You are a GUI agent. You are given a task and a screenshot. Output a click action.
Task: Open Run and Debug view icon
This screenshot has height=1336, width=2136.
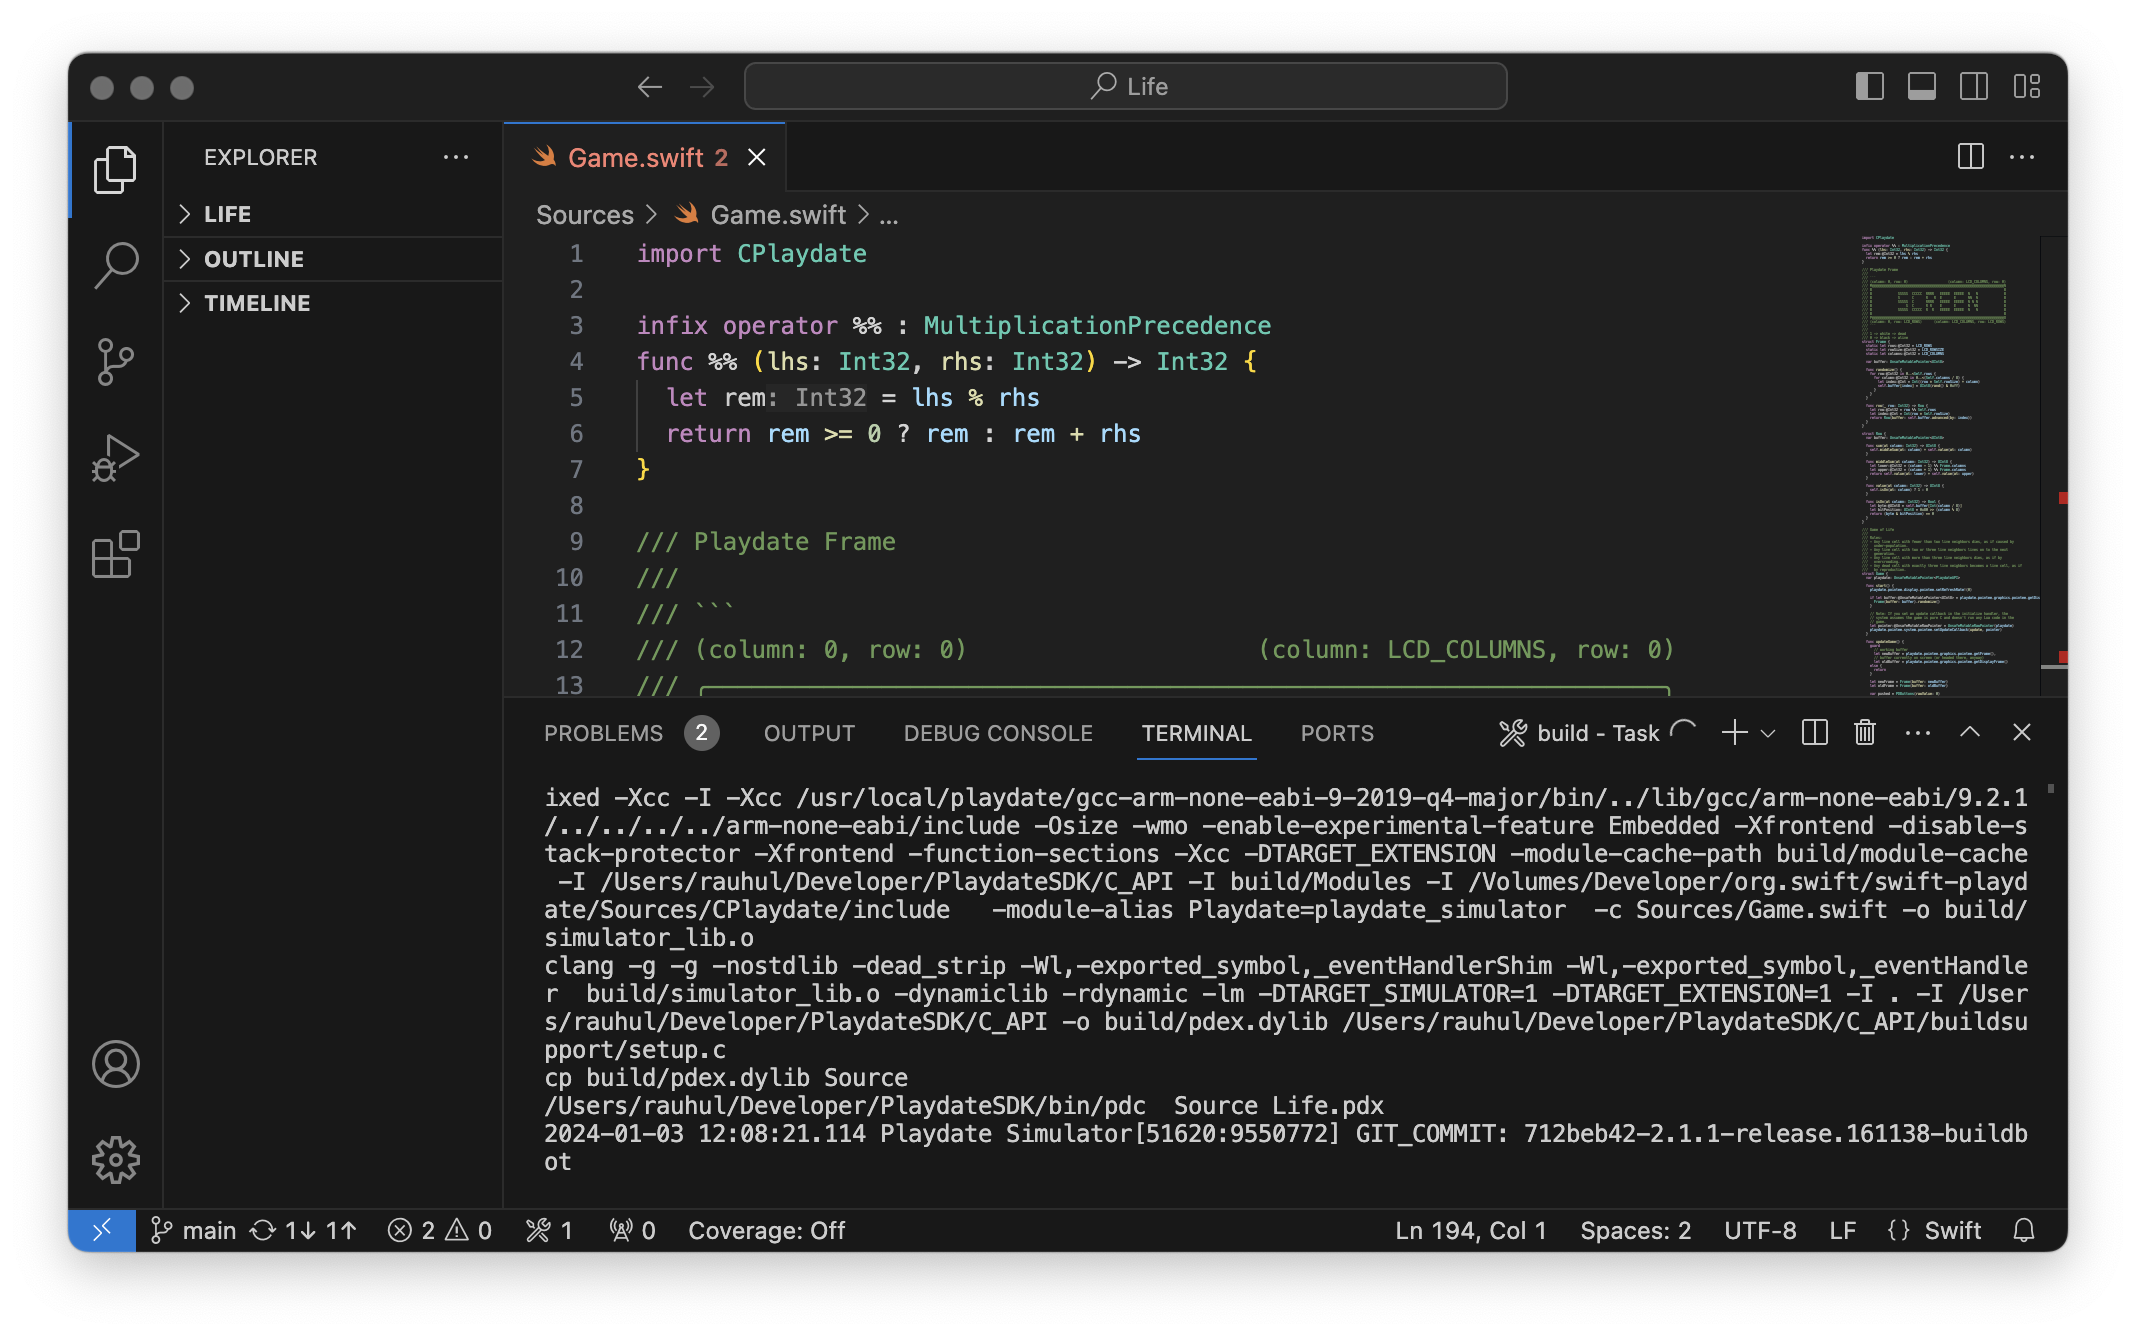(x=115, y=458)
